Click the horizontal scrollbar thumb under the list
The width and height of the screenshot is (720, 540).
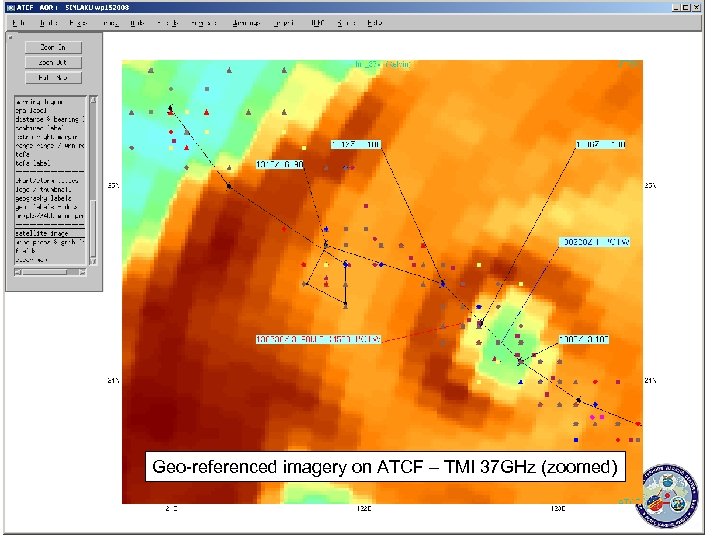tap(45, 272)
